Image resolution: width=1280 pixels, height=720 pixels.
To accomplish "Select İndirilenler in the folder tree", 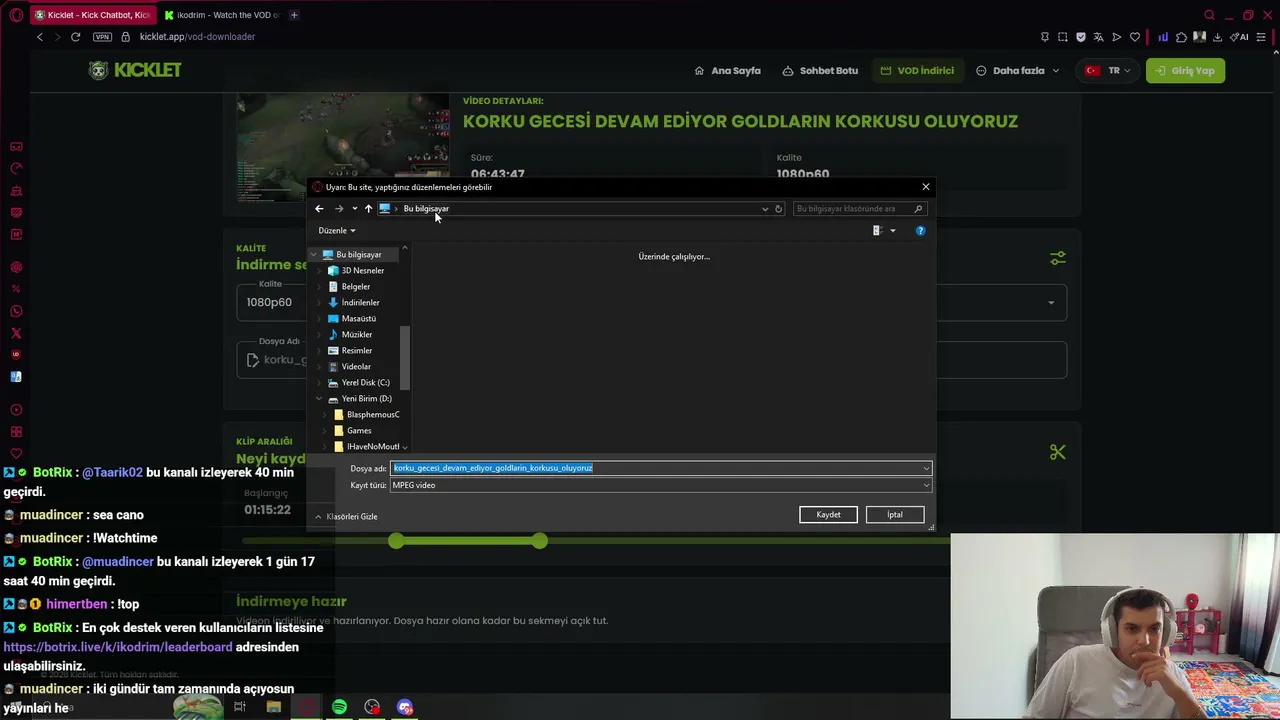I will (360, 303).
